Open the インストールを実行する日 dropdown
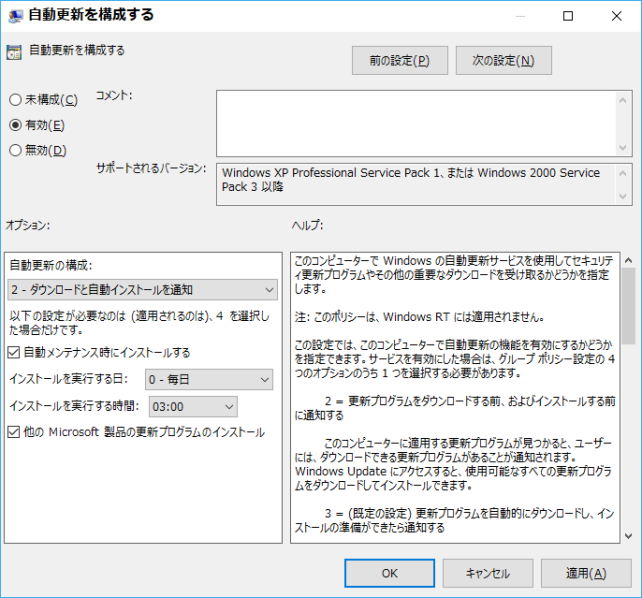The height and width of the screenshot is (598, 642). [209, 379]
